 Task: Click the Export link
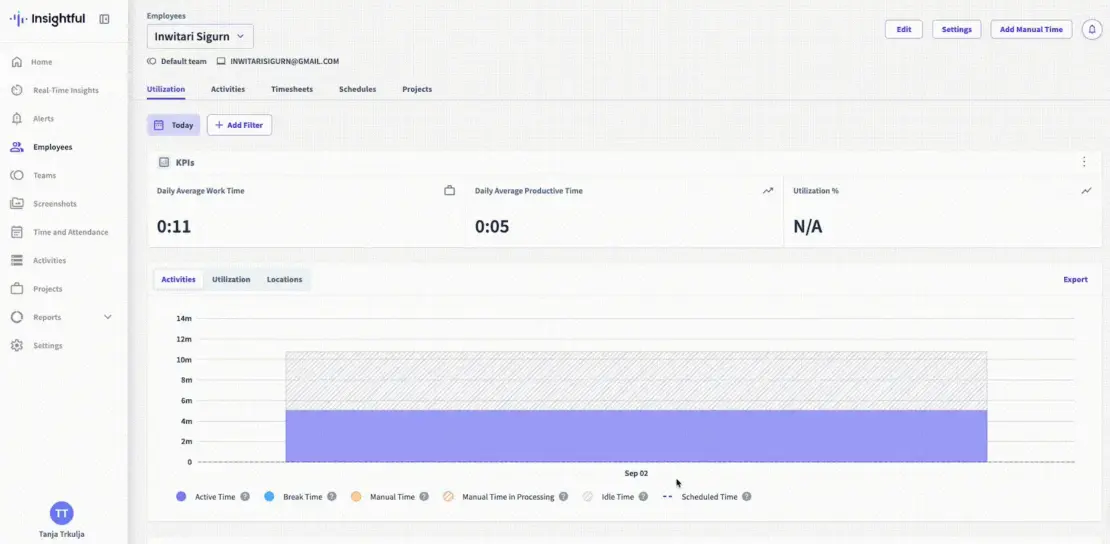click(x=1075, y=280)
